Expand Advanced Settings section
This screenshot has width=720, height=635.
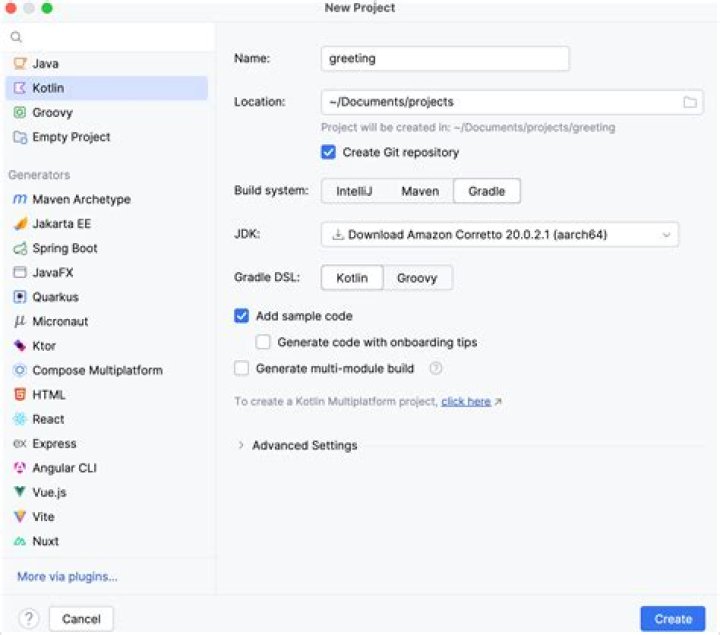pos(241,445)
